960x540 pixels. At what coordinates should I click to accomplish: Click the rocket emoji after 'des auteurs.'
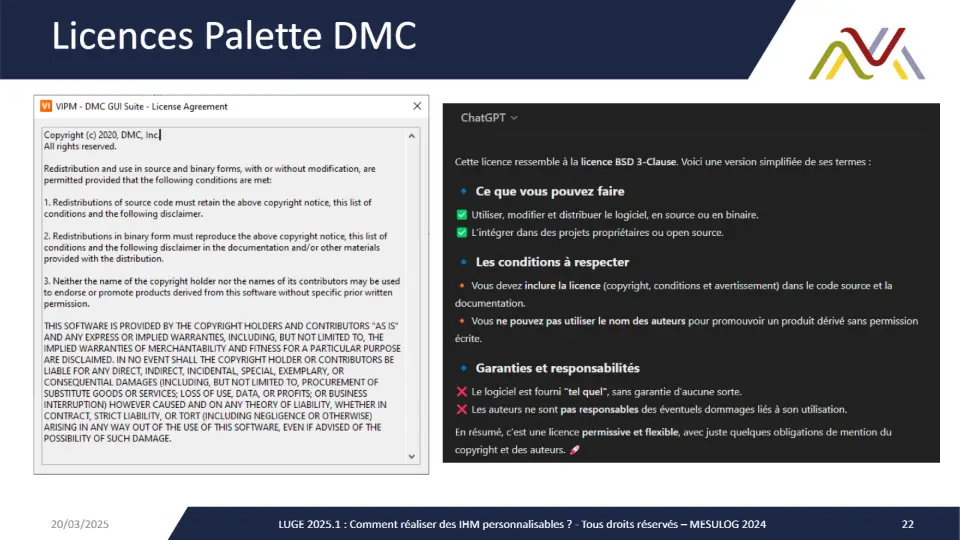tap(574, 449)
